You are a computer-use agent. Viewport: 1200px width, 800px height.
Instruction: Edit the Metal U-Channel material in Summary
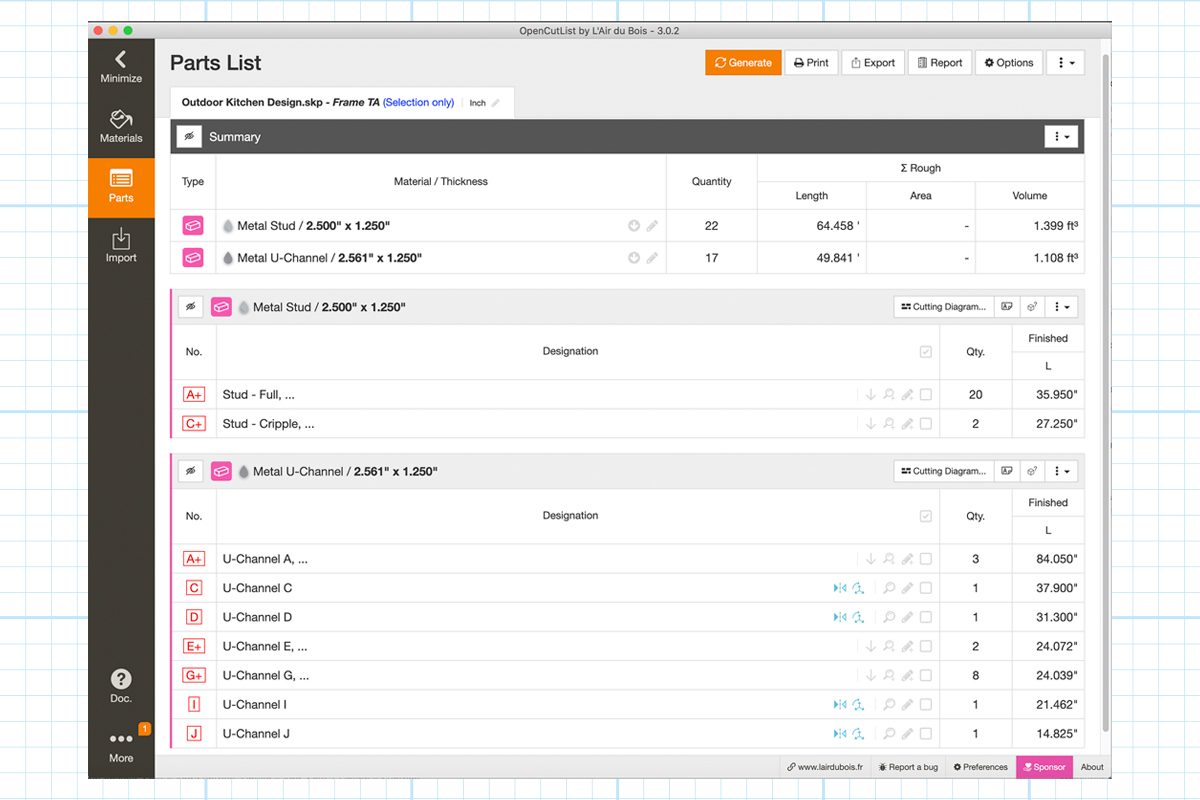coord(652,258)
